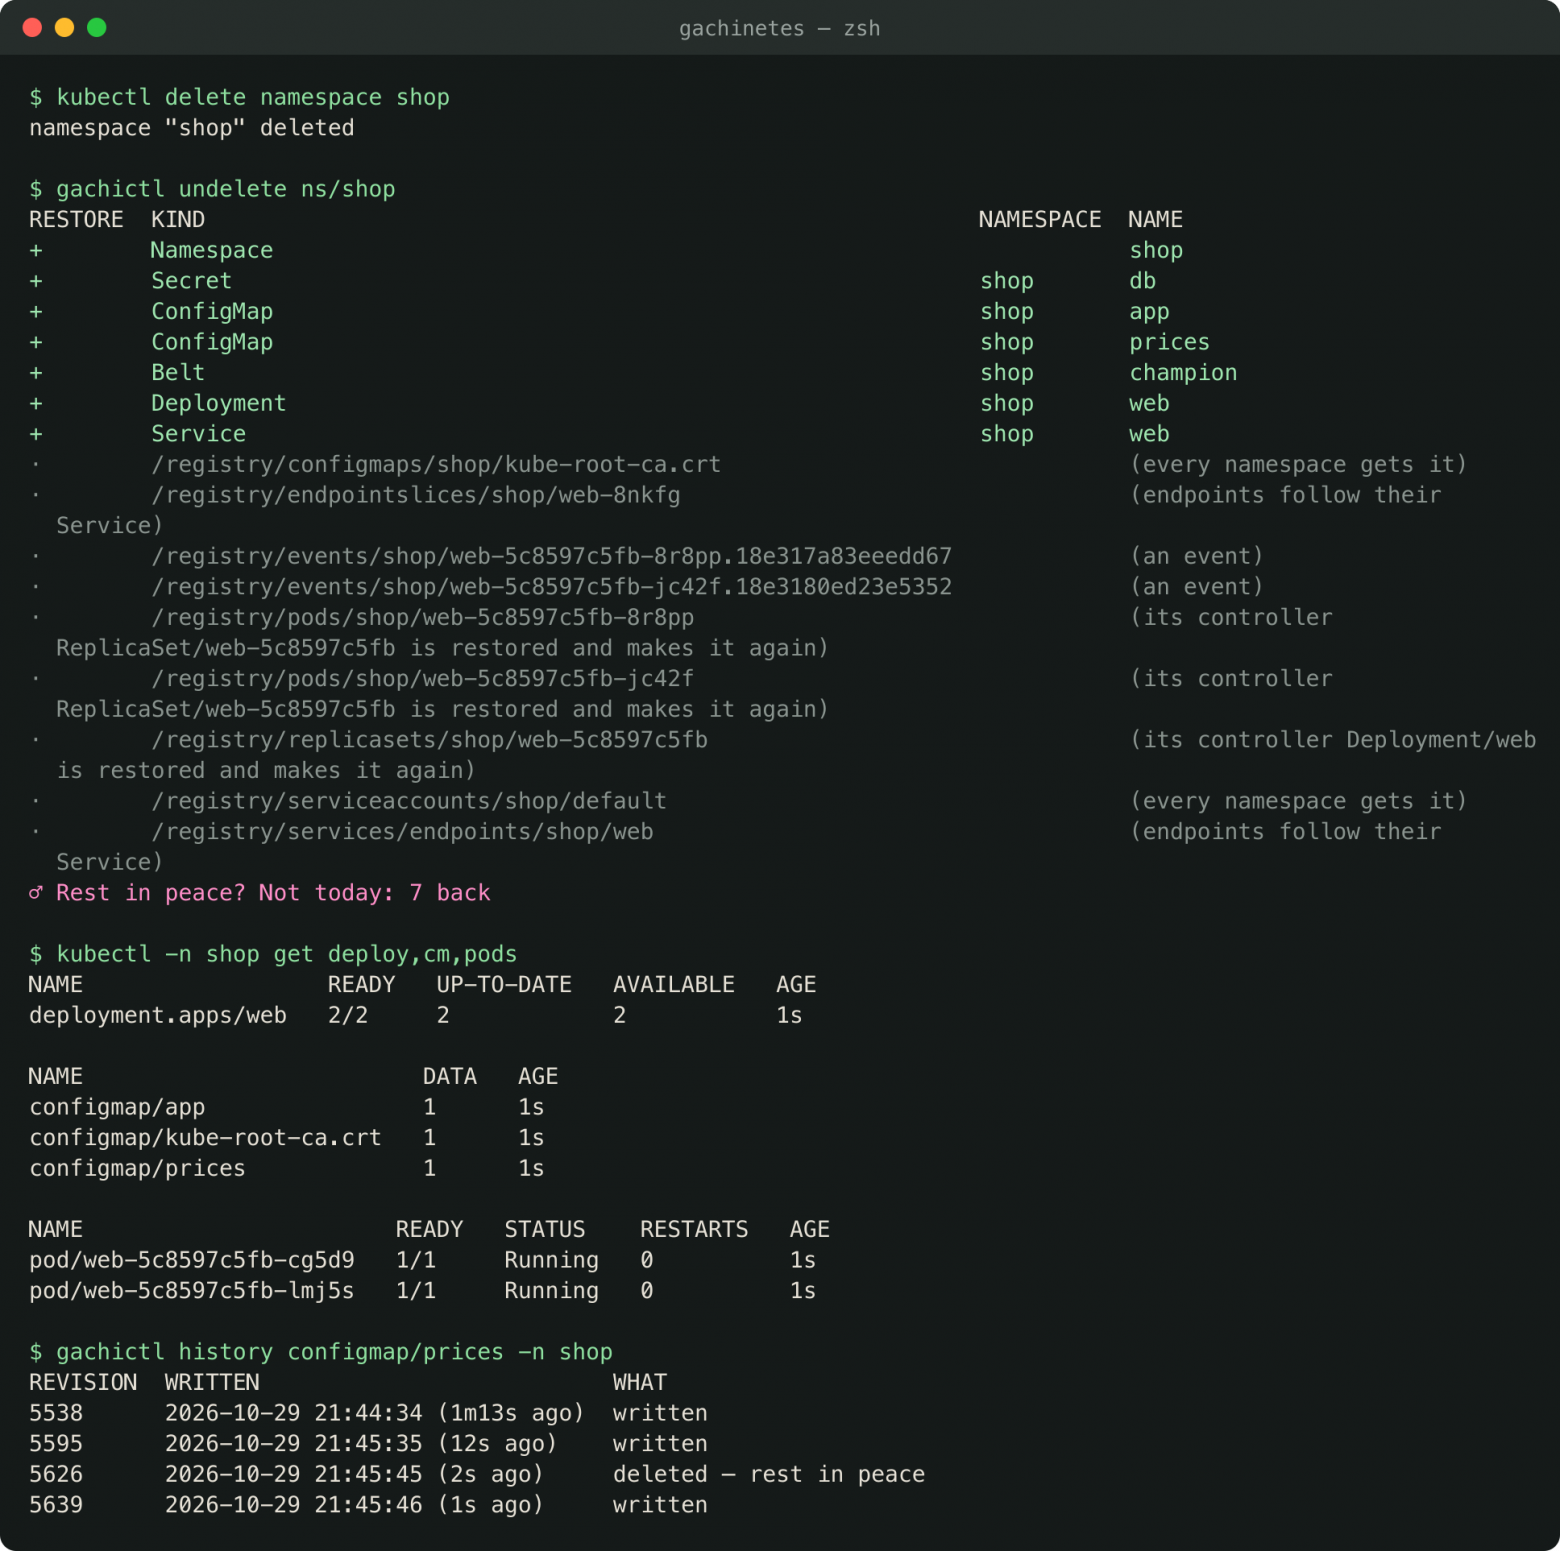
Task: Click the path '/registry/serviceaccounts/shop/default'
Action: pyautogui.click(x=409, y=801)
